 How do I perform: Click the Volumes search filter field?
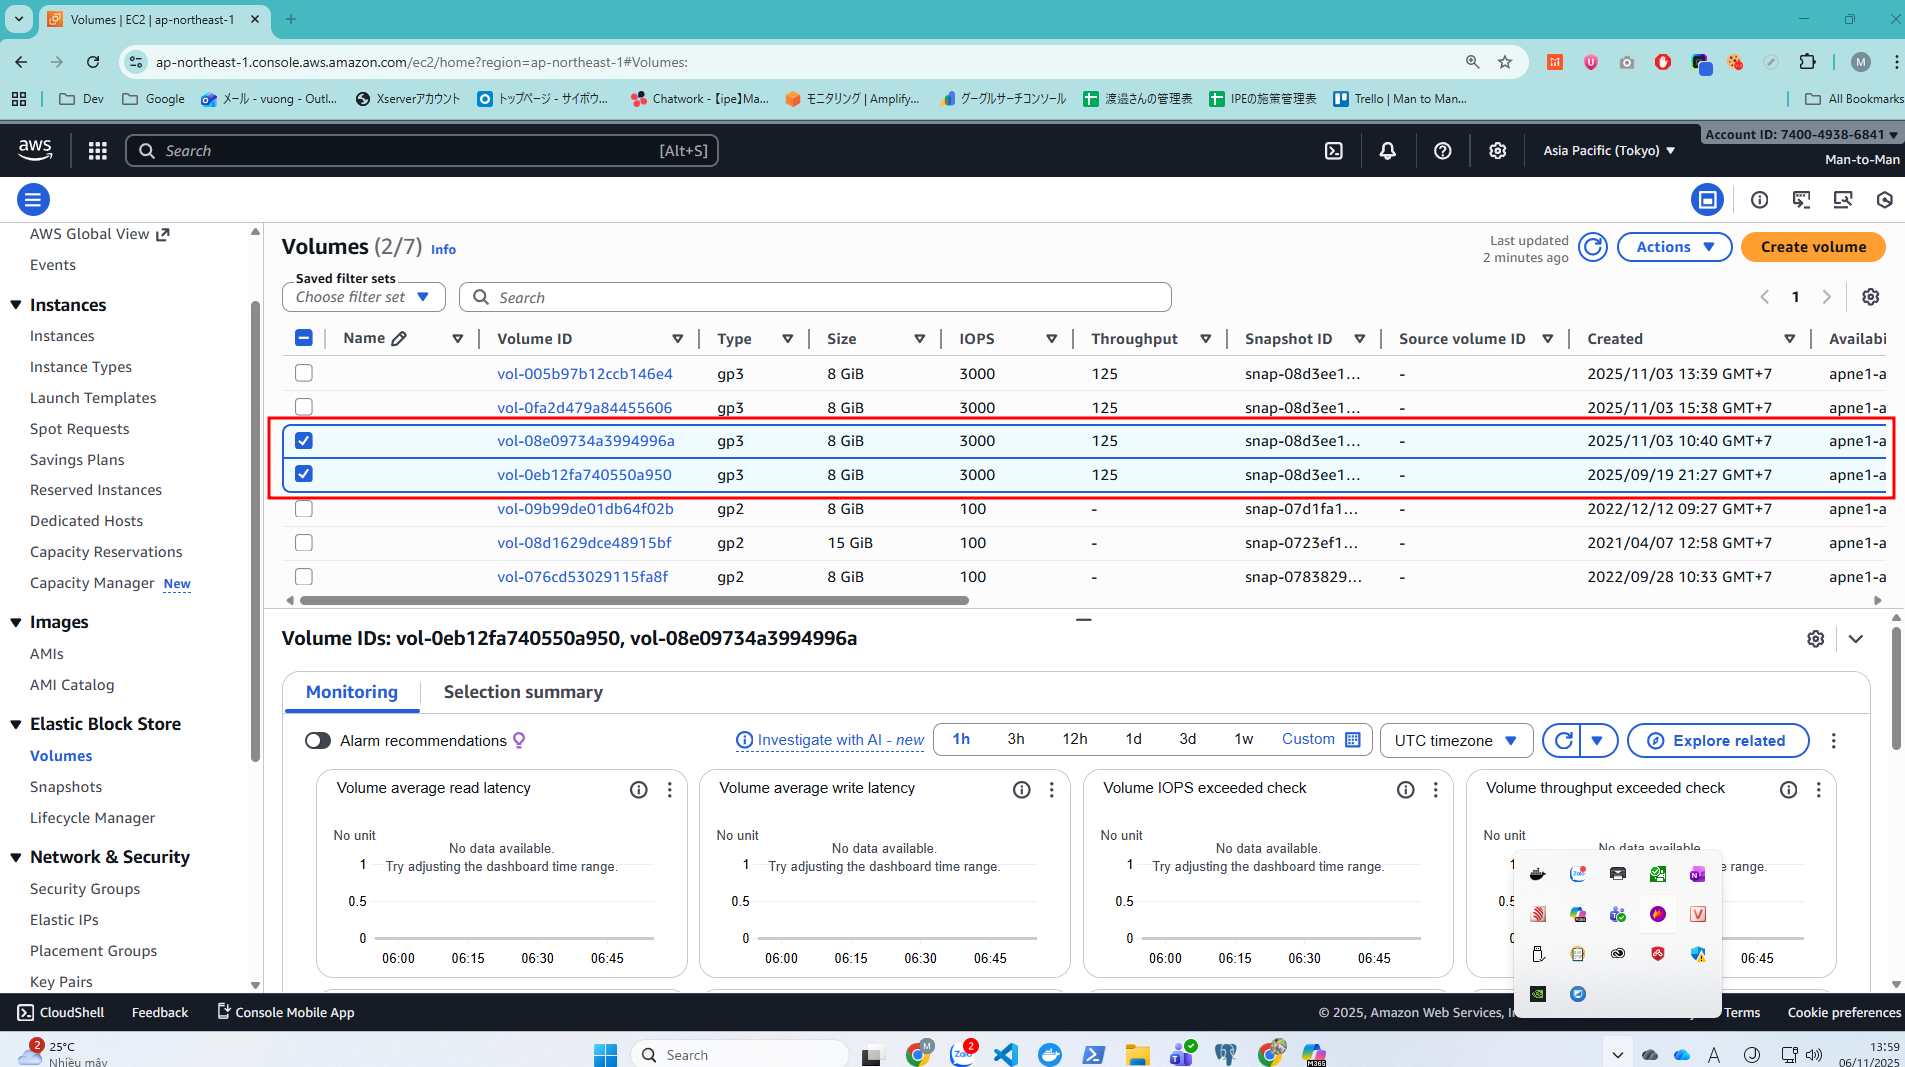pos(815,297)
